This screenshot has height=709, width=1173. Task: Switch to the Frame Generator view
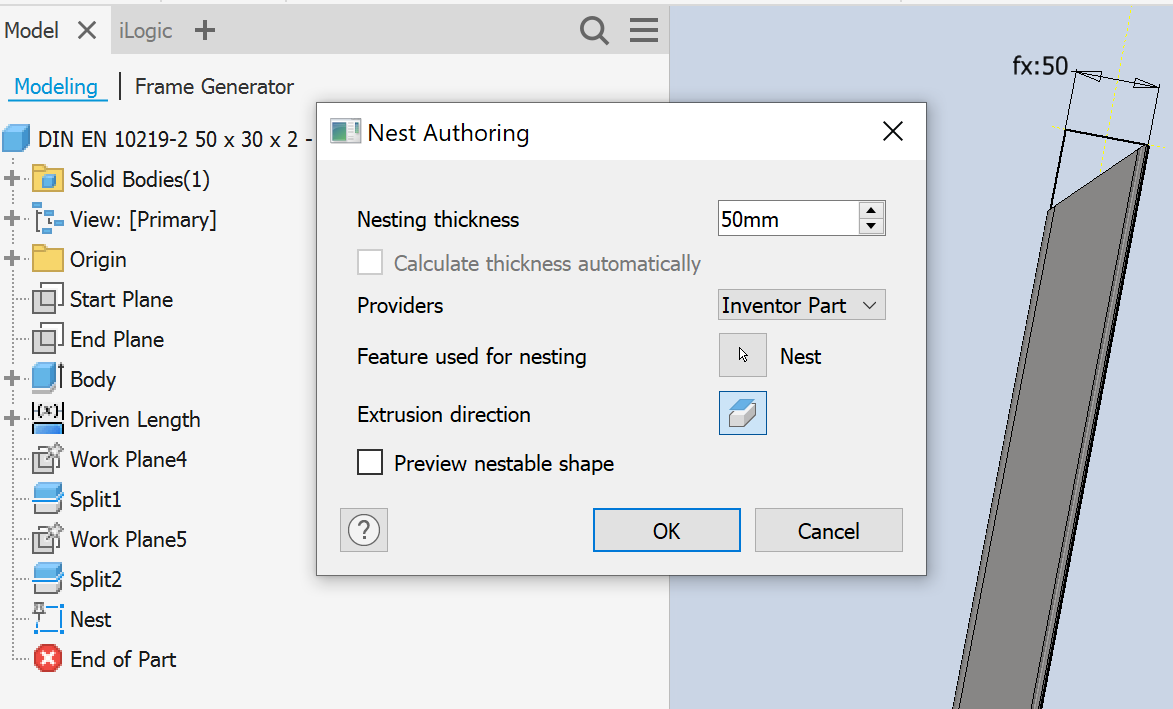tap(214, 87)
